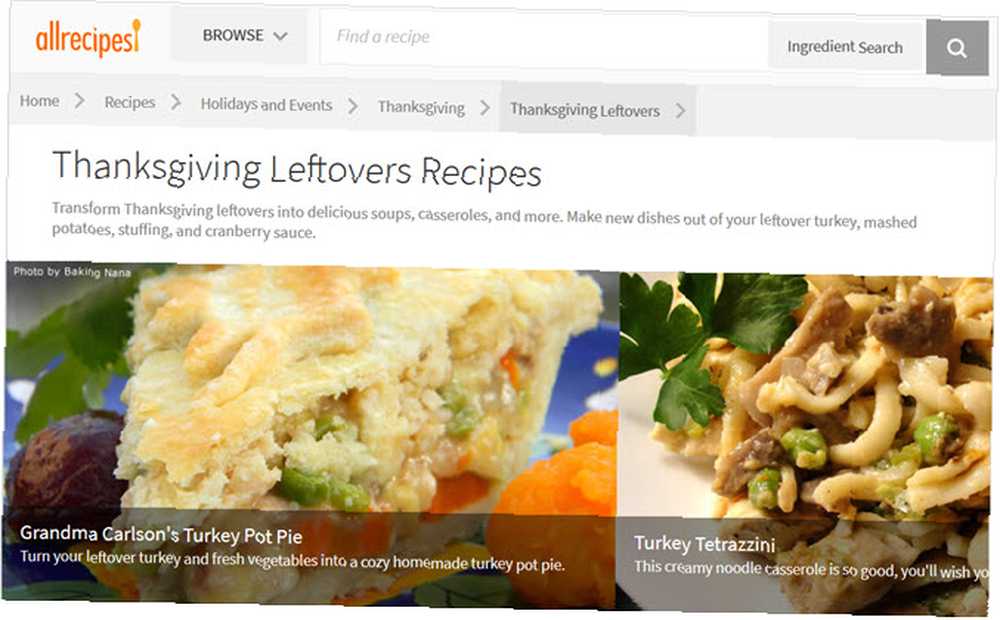Click chevron after Thanksgiving Leftovers breadcrumb
The height and width of the screenshot is (620, 1000).
coord(680,111)
